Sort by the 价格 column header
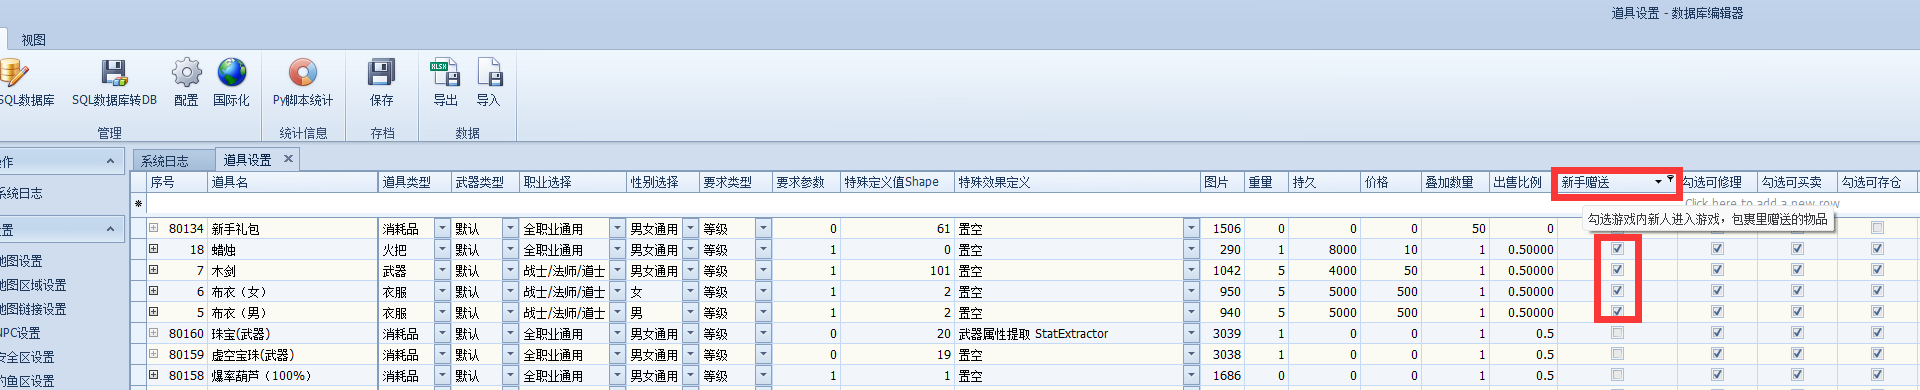The width and height of the screenshot is (1920, 390). coord(1391,182)
